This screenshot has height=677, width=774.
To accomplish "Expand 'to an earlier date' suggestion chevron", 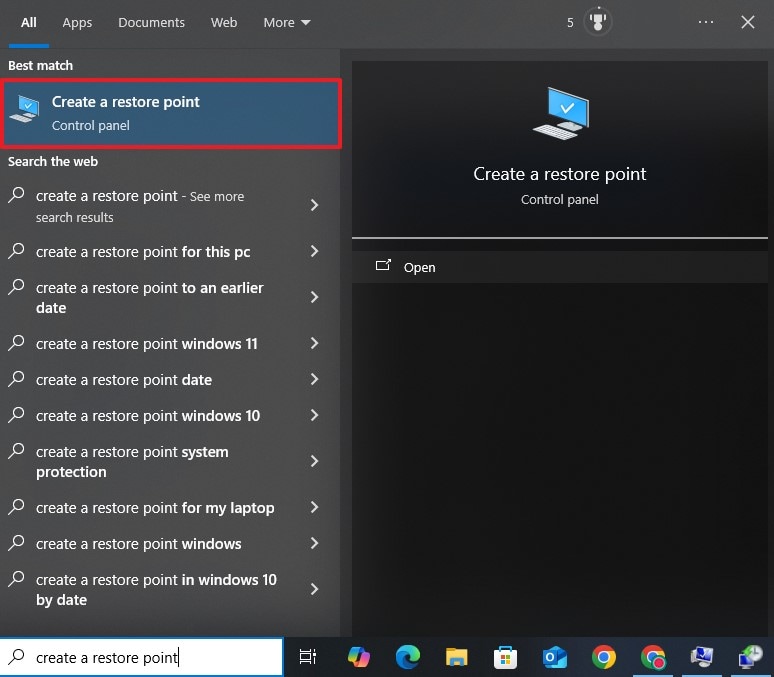I will (x=314, y=297).
